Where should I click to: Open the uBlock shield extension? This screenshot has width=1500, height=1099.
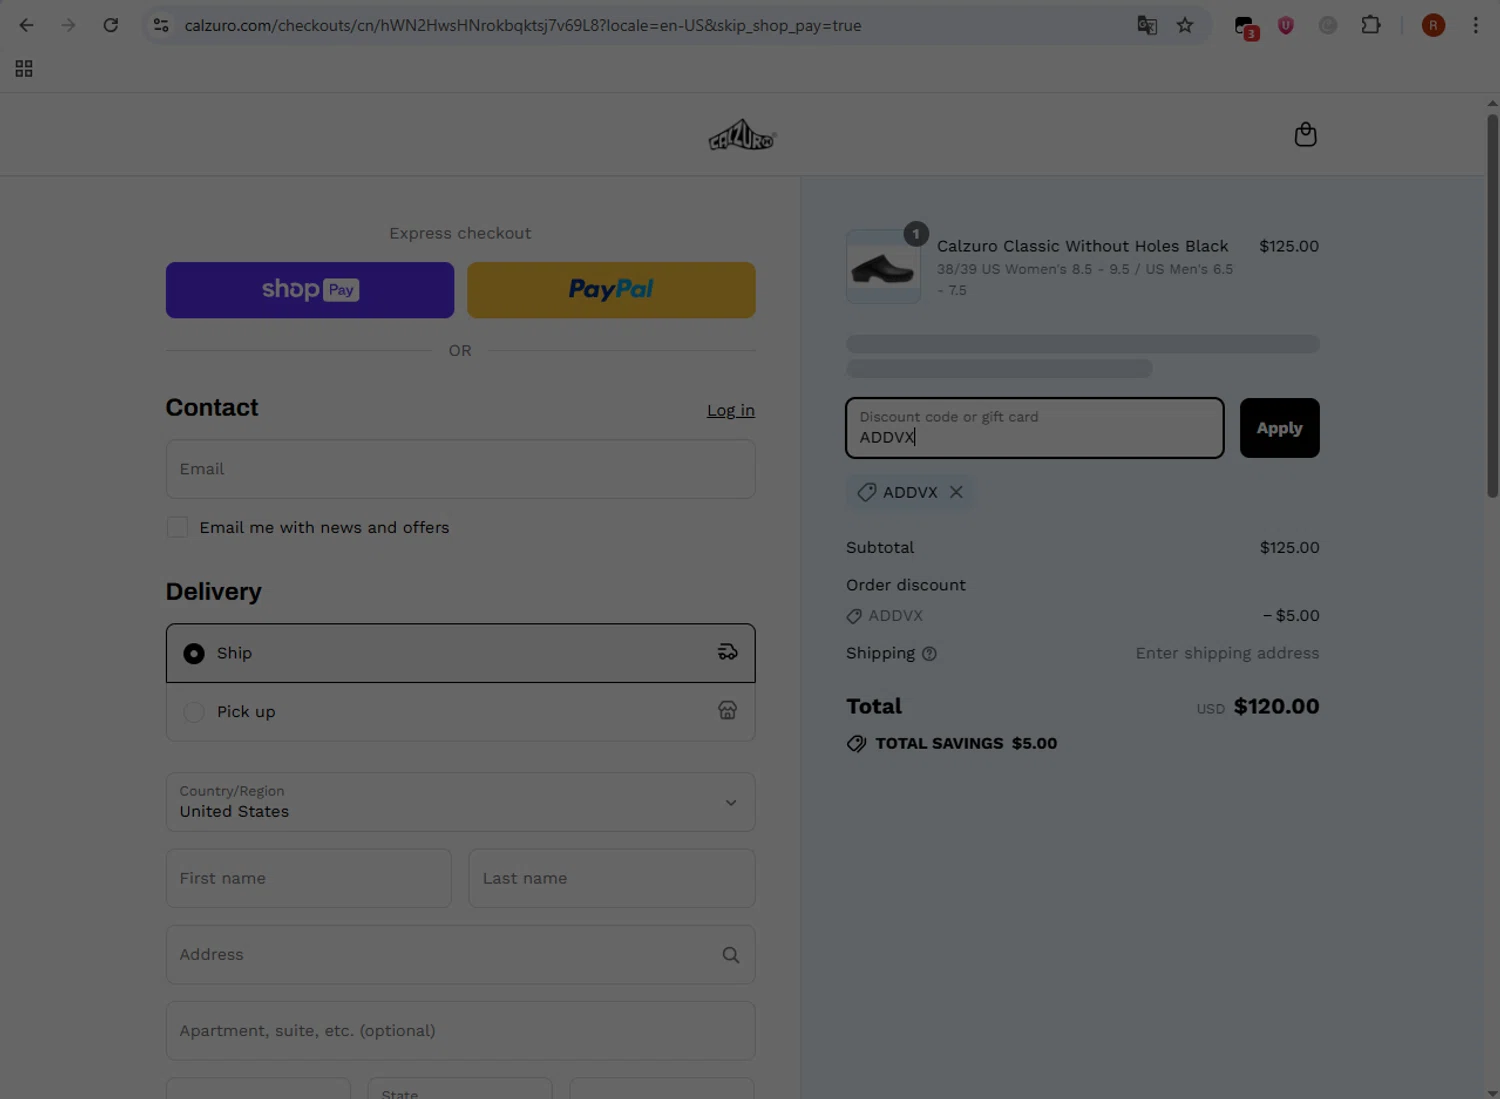[x=1286, y=25]
